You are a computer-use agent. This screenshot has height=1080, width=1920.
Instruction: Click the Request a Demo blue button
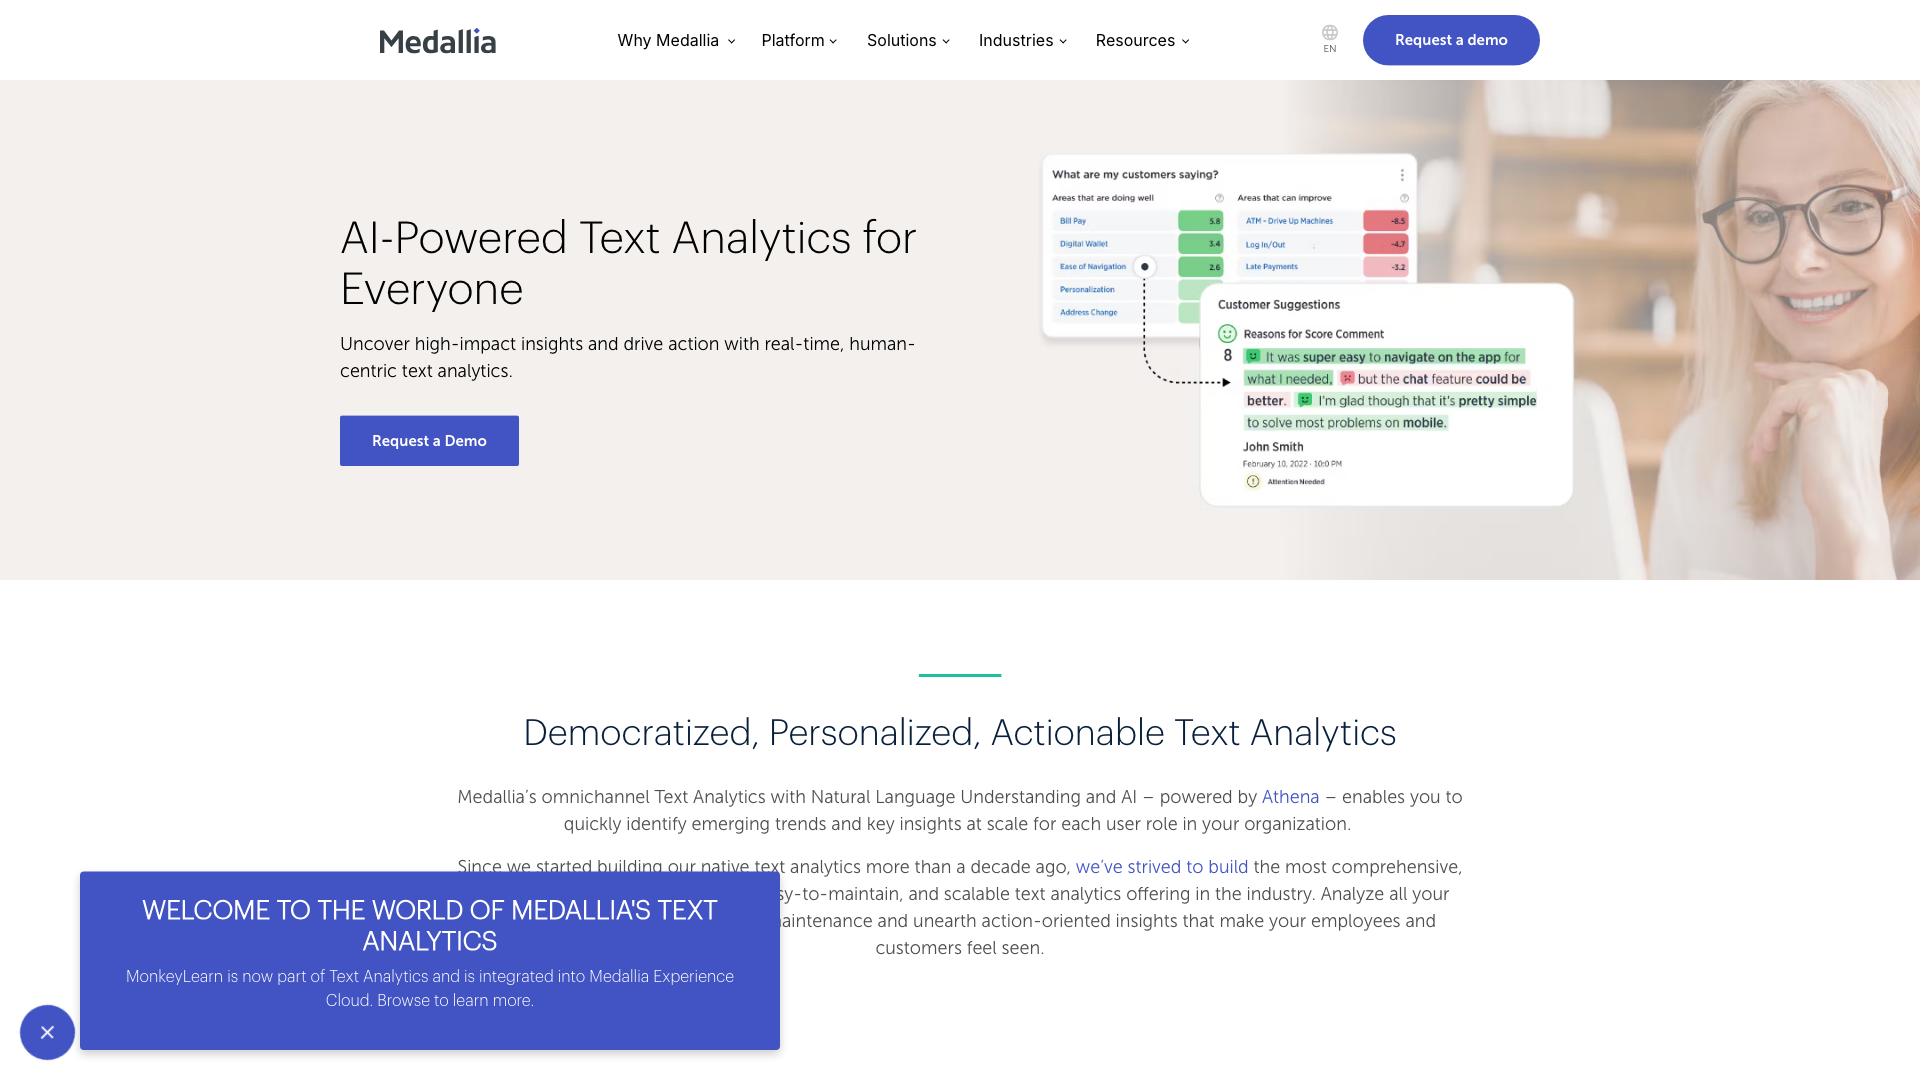coord(429,439)
